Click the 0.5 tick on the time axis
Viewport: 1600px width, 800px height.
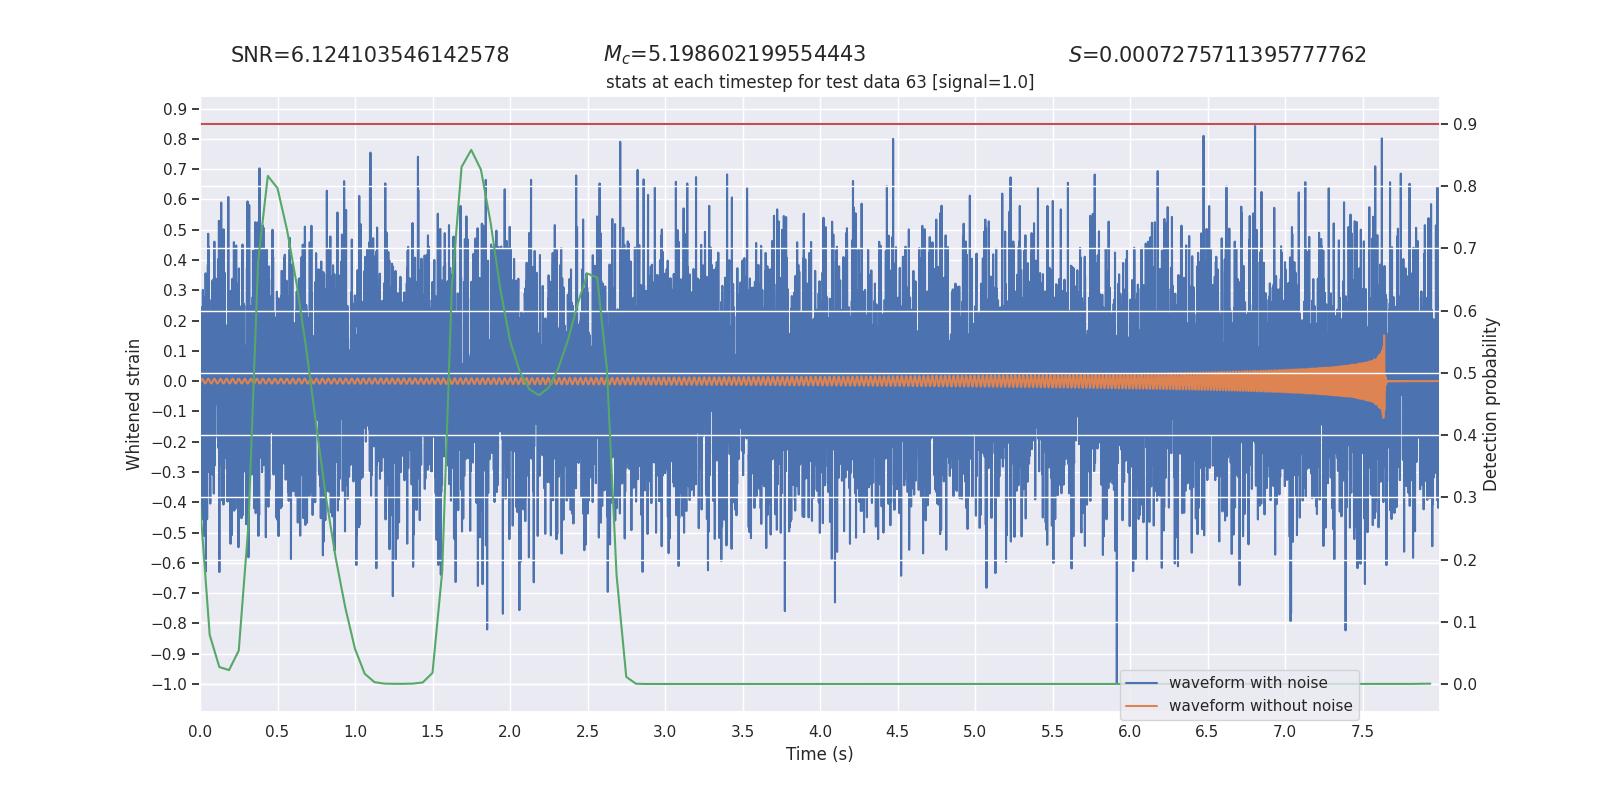278,731
